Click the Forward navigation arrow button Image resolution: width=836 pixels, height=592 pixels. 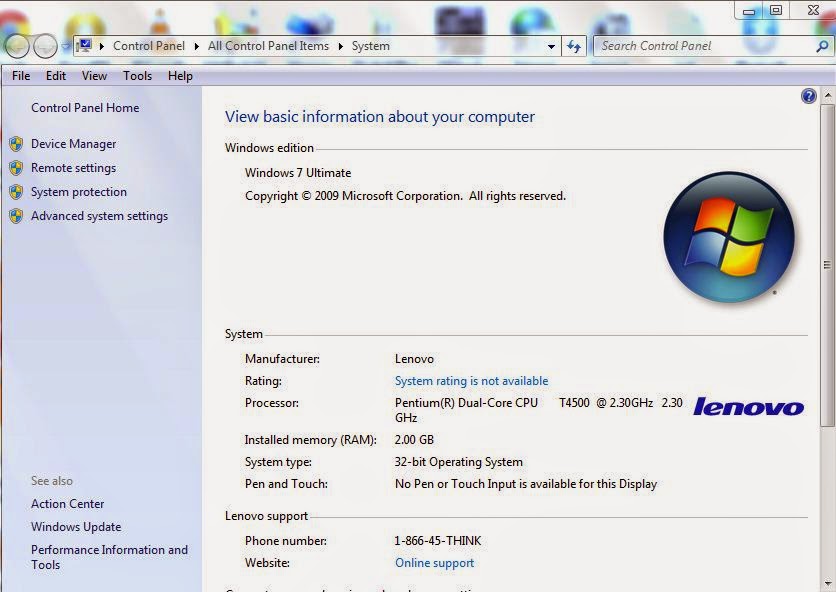click(x=45, y=46)
